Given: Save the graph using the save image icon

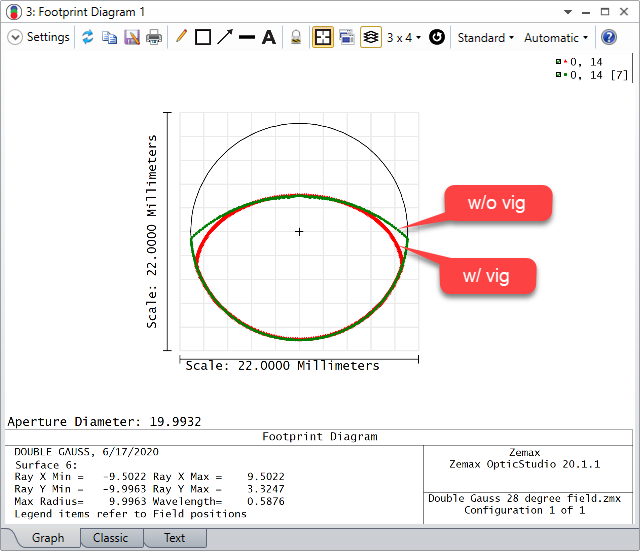Looking at the screenshot, I should click(132, 38).
